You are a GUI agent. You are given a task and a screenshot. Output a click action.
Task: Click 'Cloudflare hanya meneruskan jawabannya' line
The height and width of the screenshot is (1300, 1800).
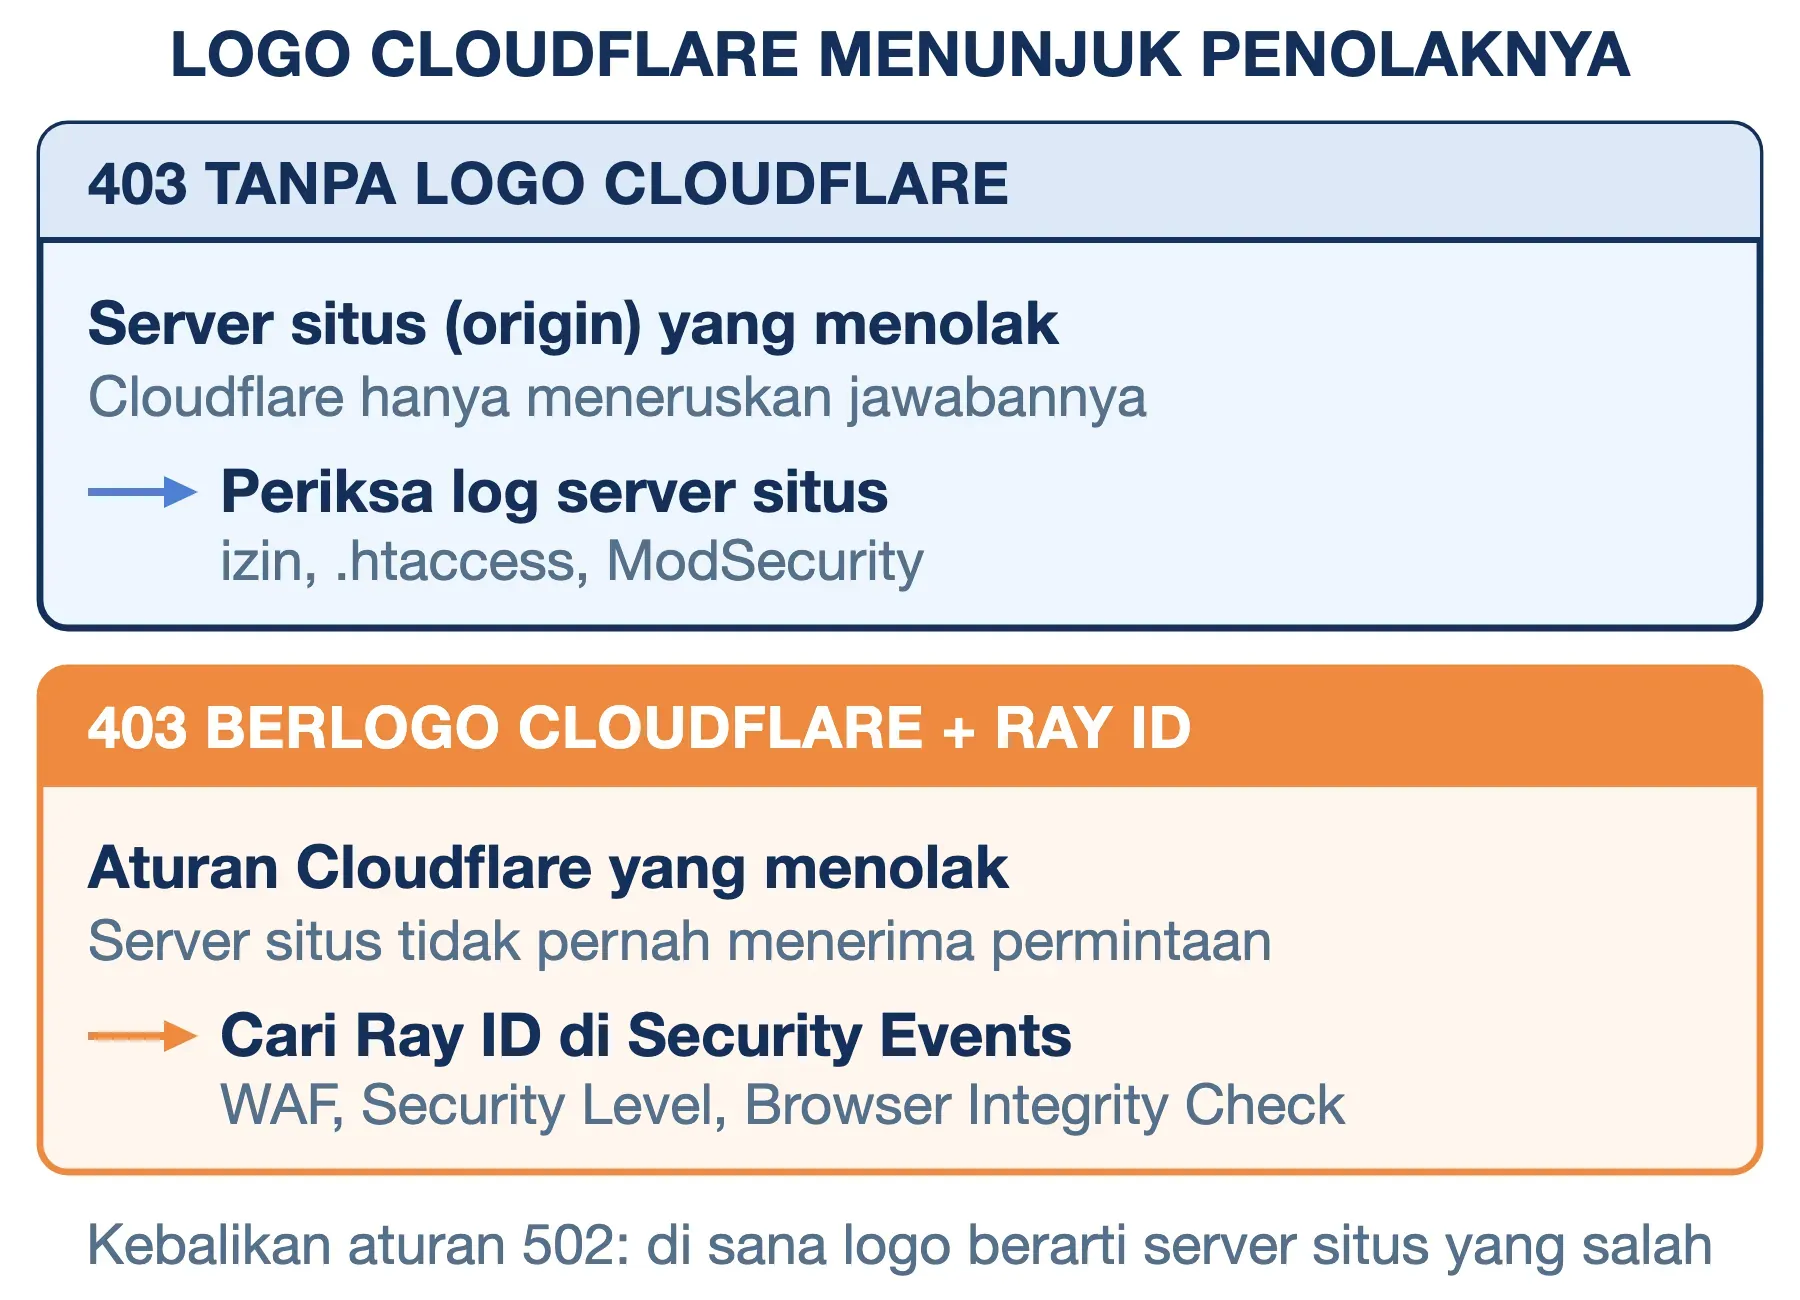click(617, 397)
